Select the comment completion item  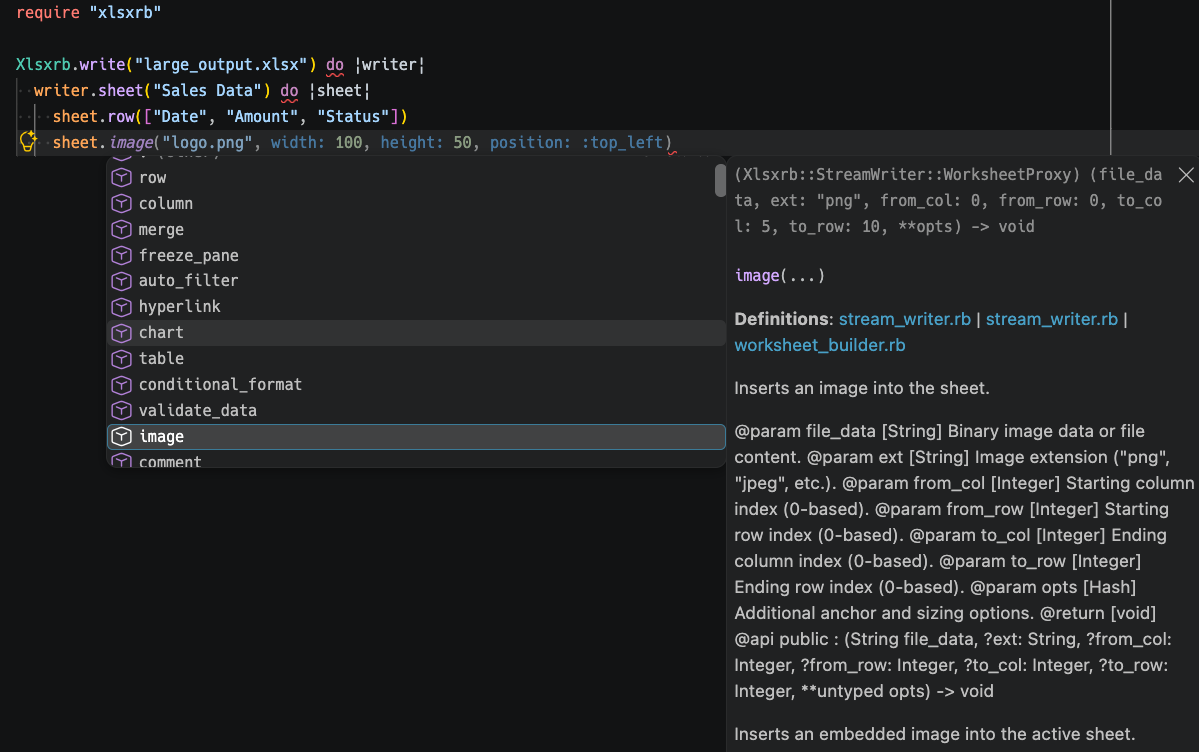pos(416,460)
